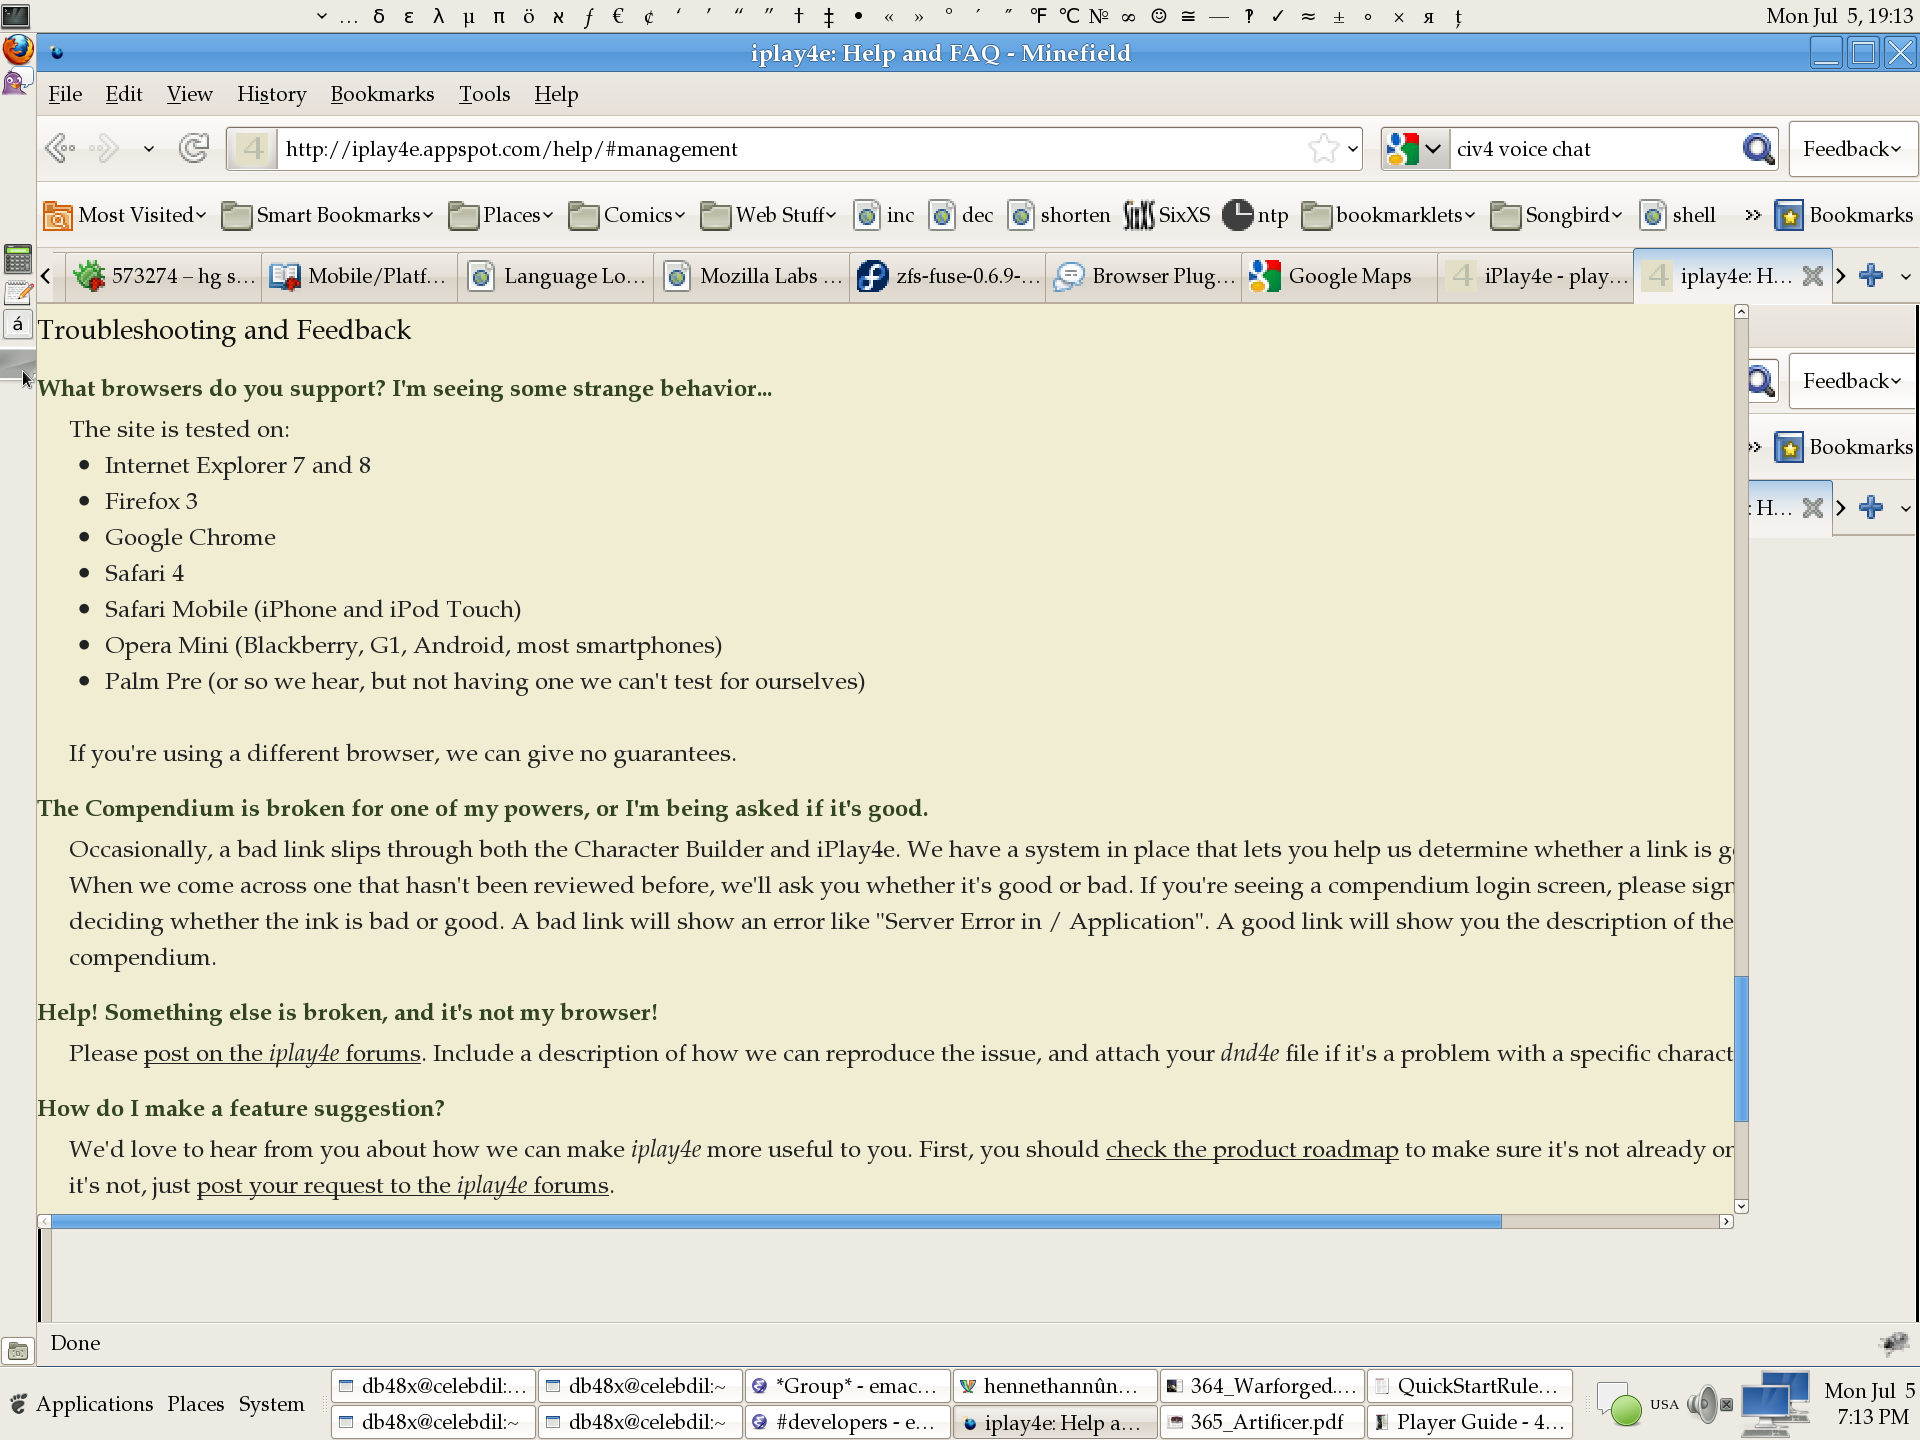Click the browser Back arrow button
The height and width of the screenshot is (1440, 1920).
point(60,149)
